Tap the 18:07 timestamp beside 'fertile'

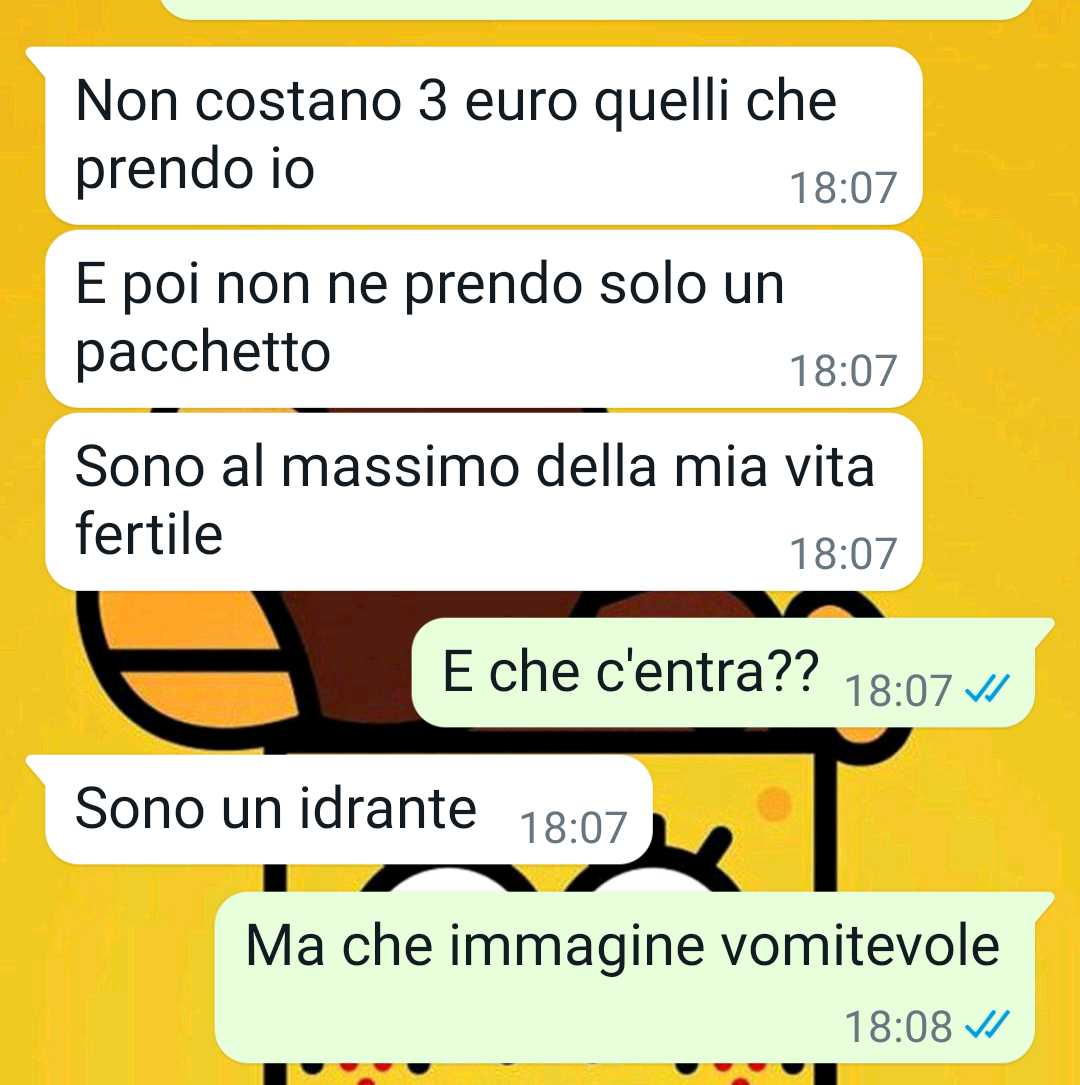click(x=843, y=554)
